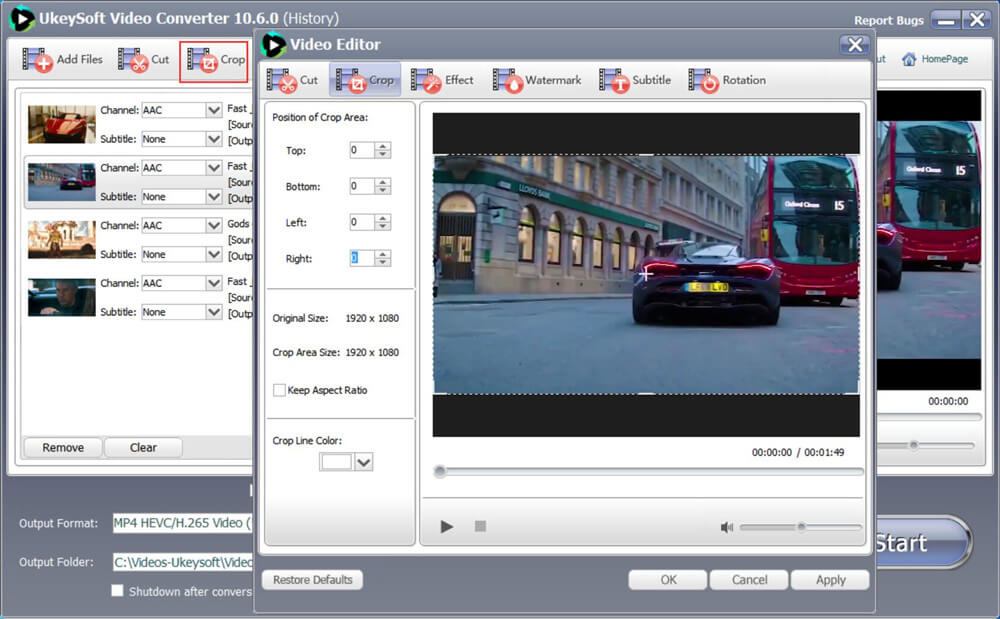Click the Bottom crop value spinner arrows
The width and height of the screenshot is (1000, 619).
pos(383,186)
